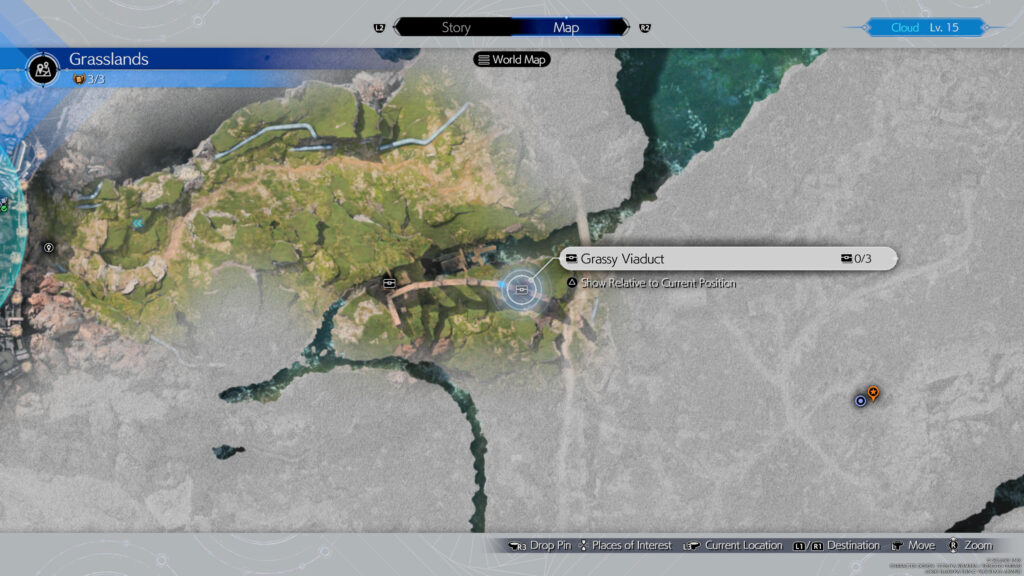Click the 0/3 treasure counter
Image resolution: width=1024 pixels, height=576 pixels.
click(x=856, y=259)
